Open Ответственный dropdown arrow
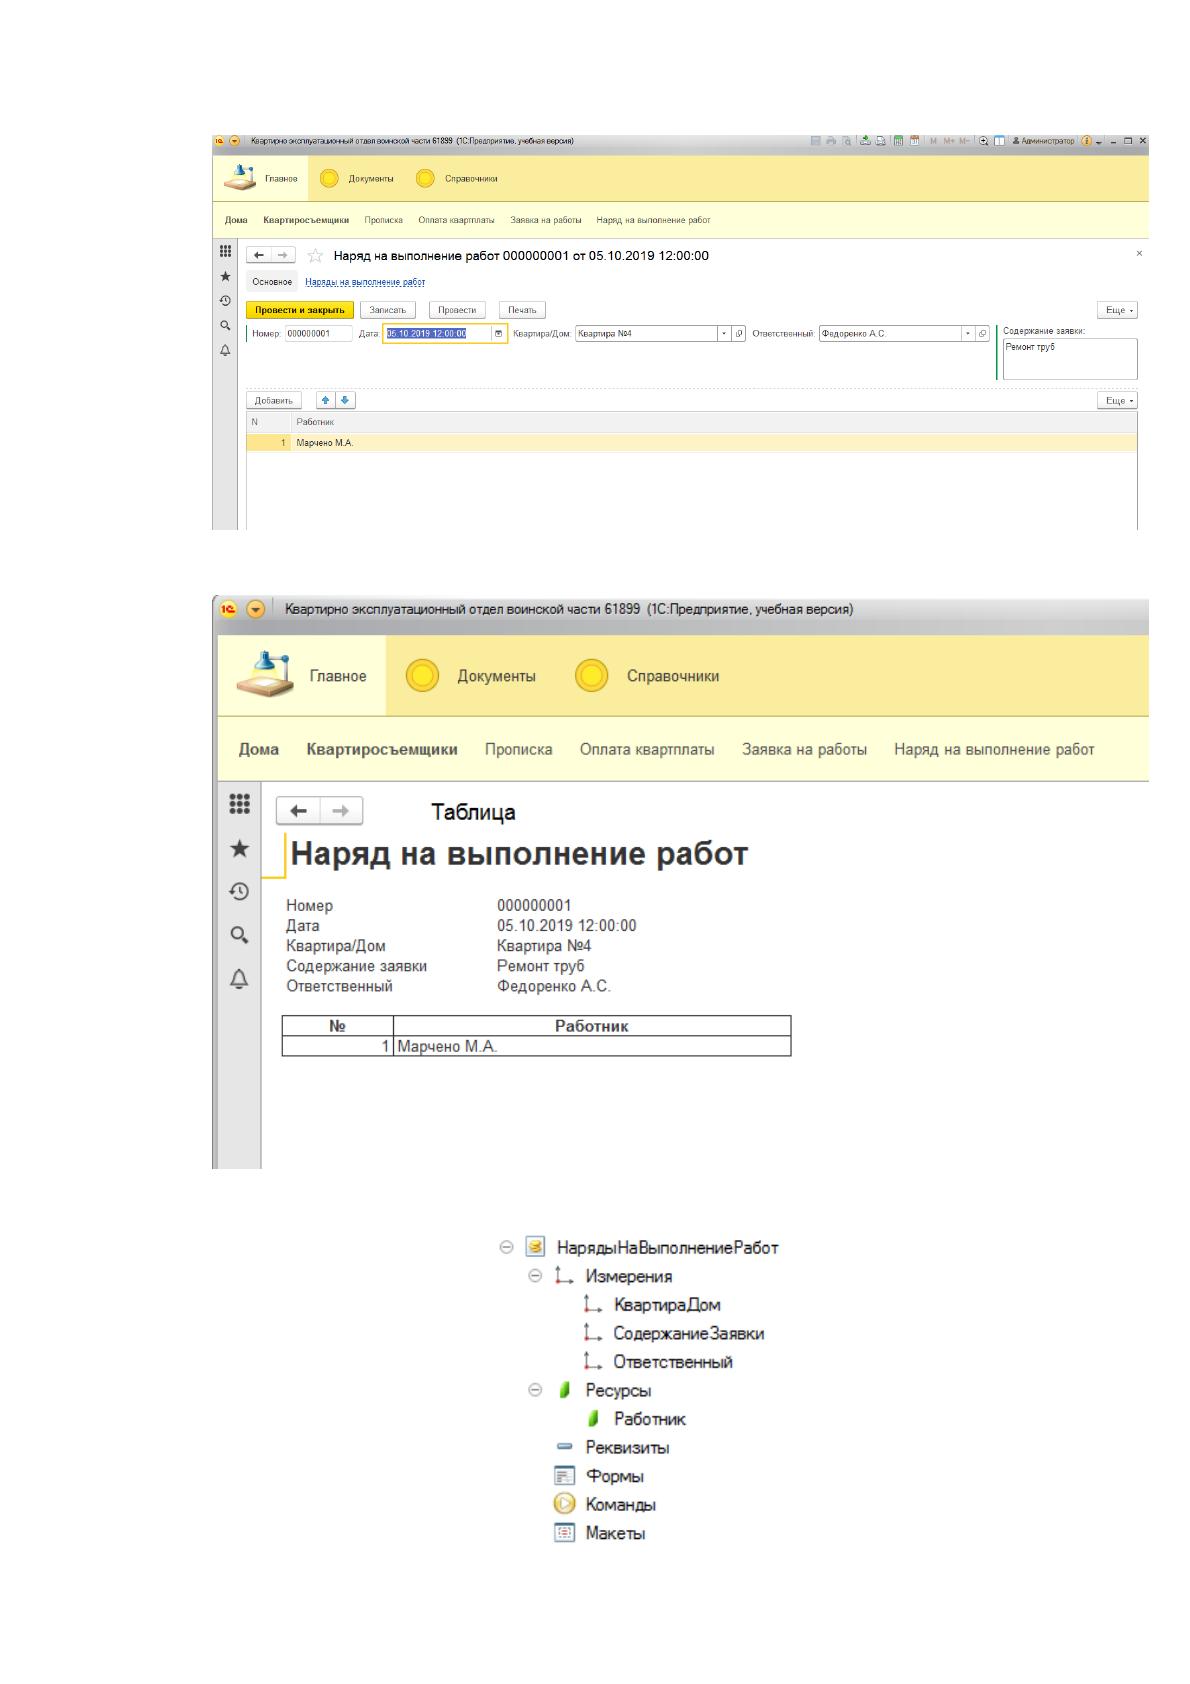 click(x=968, y=334)
